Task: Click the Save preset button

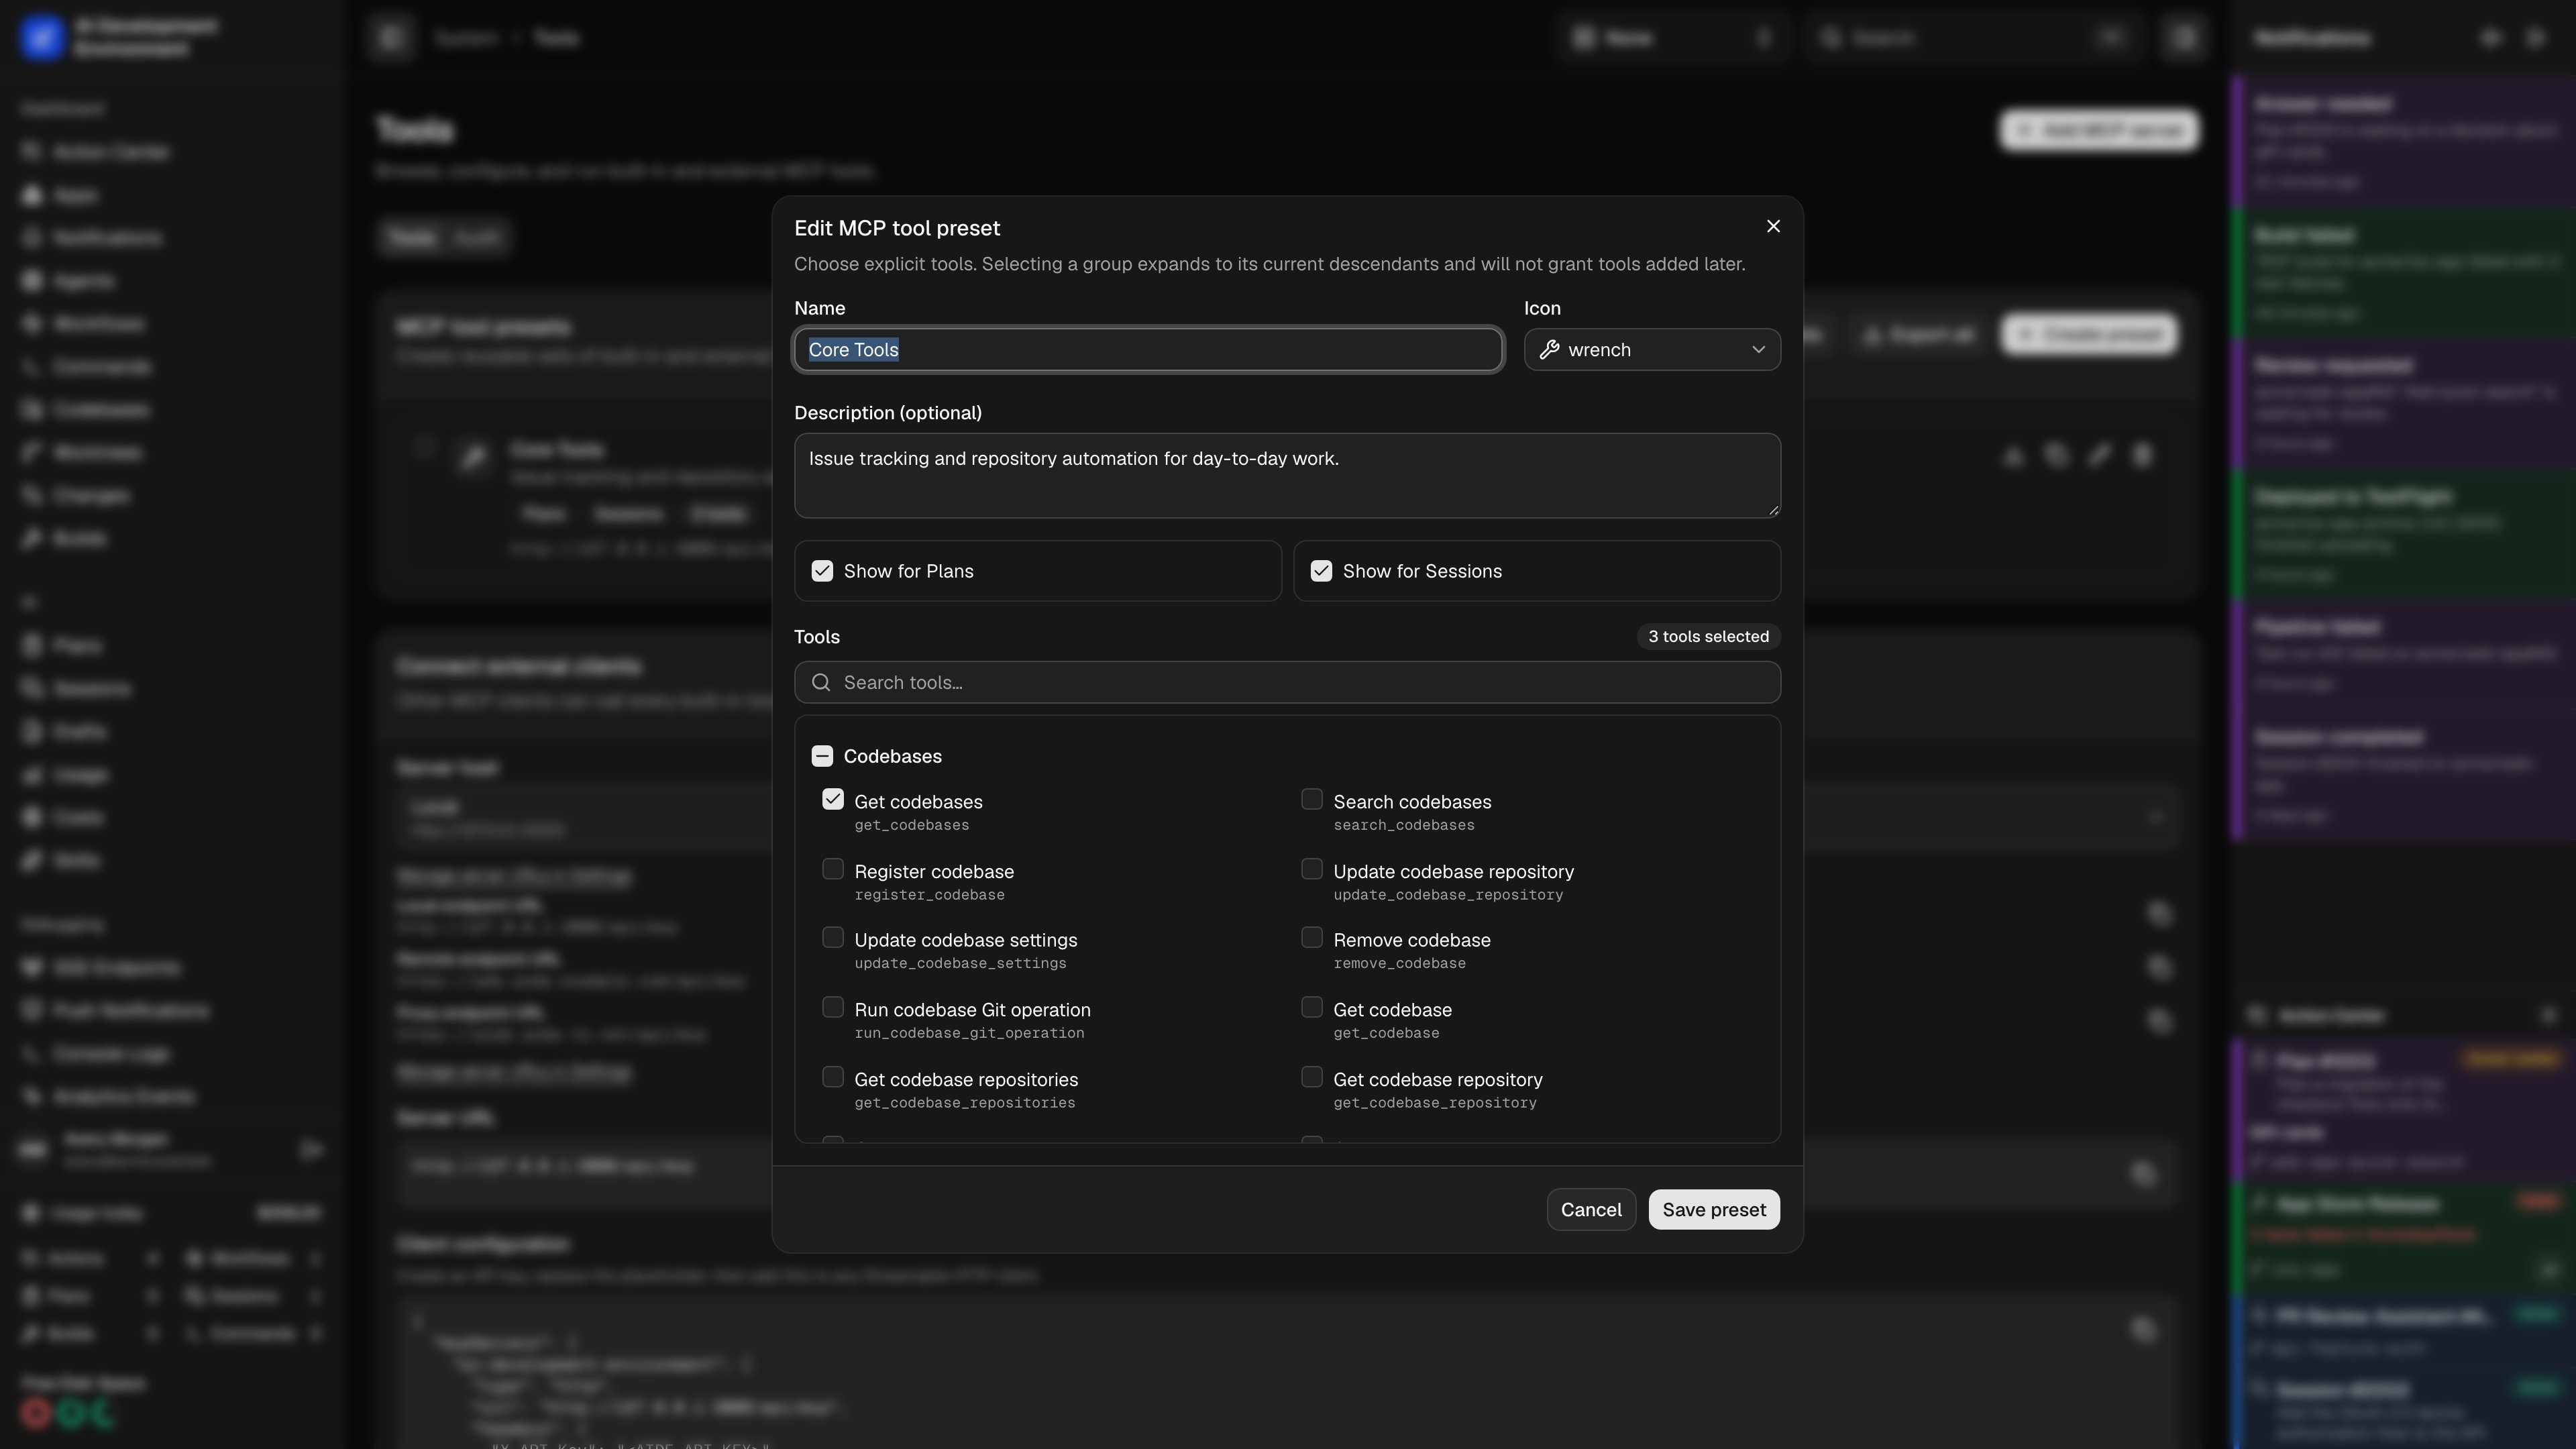Action: pos(1714,1210)
